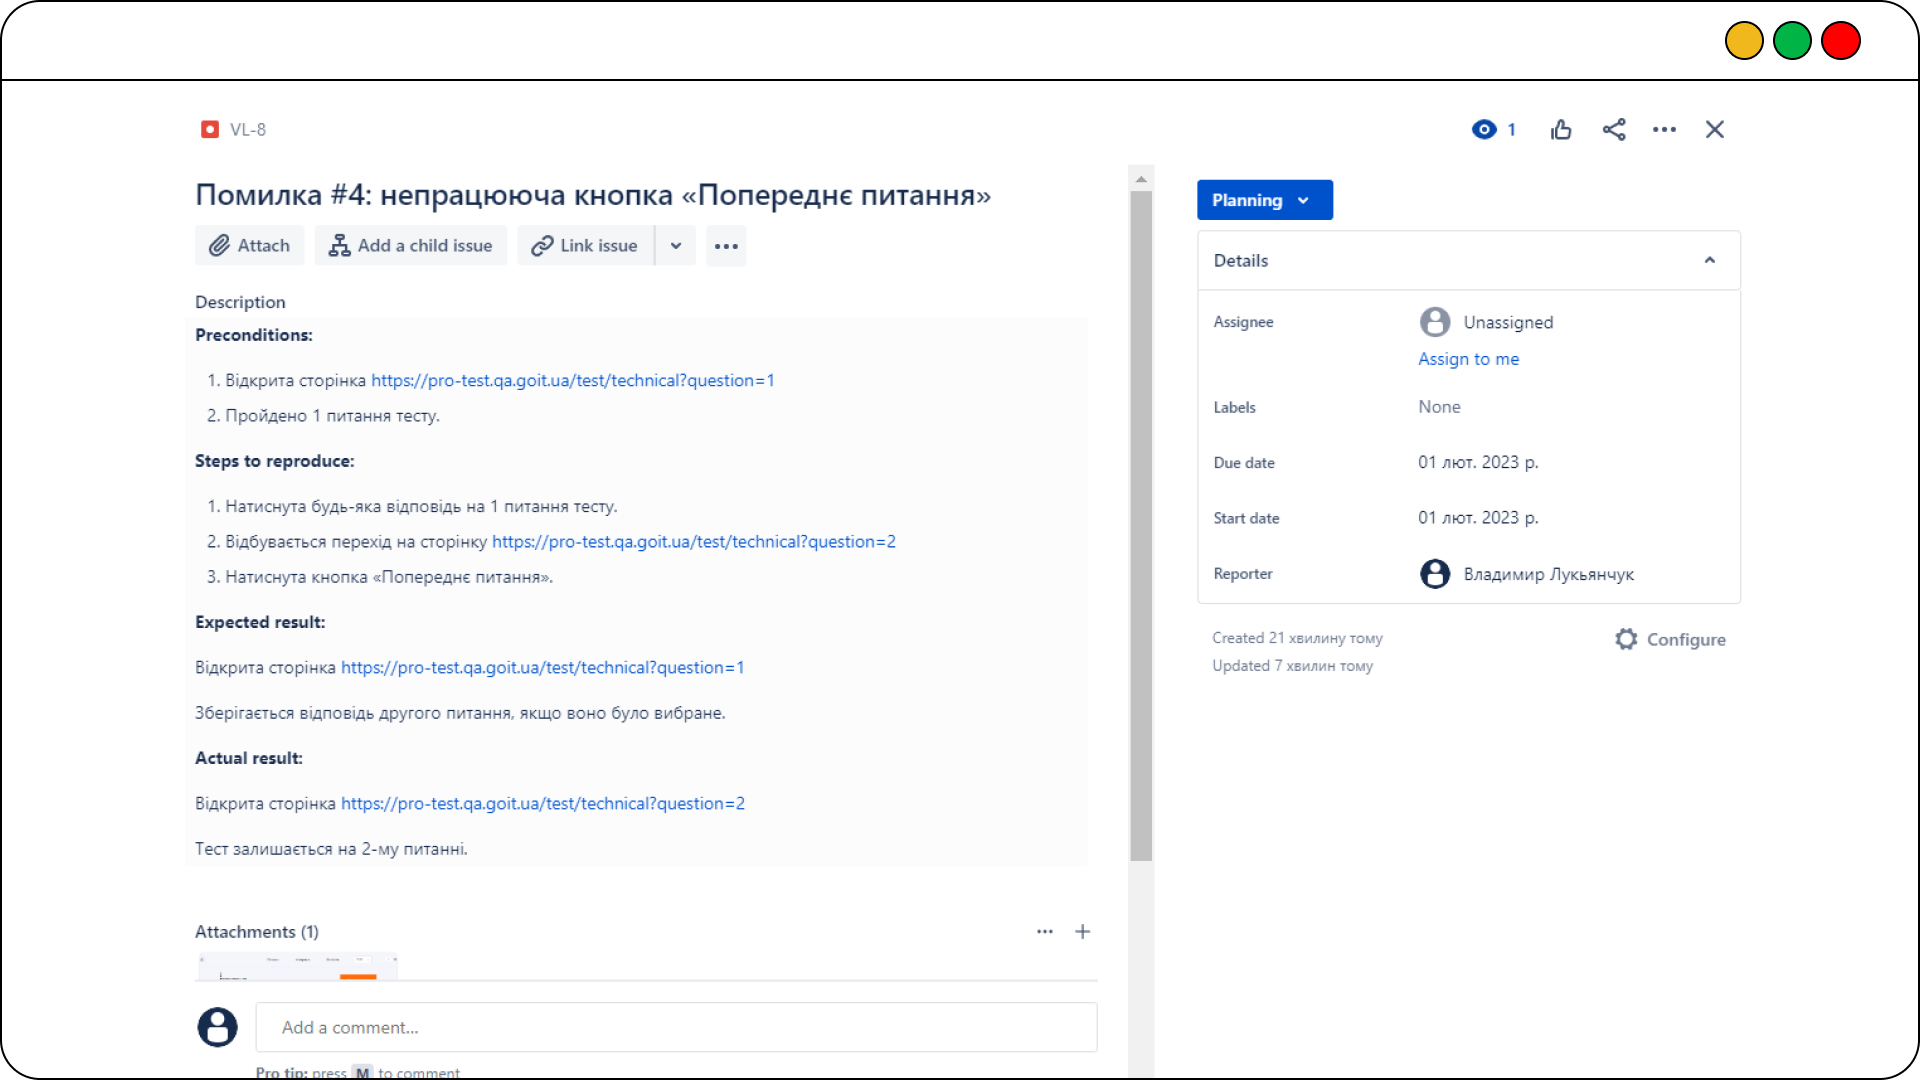
Task: Click the Updated 7 хвилин тому text
Action: 1292,666
